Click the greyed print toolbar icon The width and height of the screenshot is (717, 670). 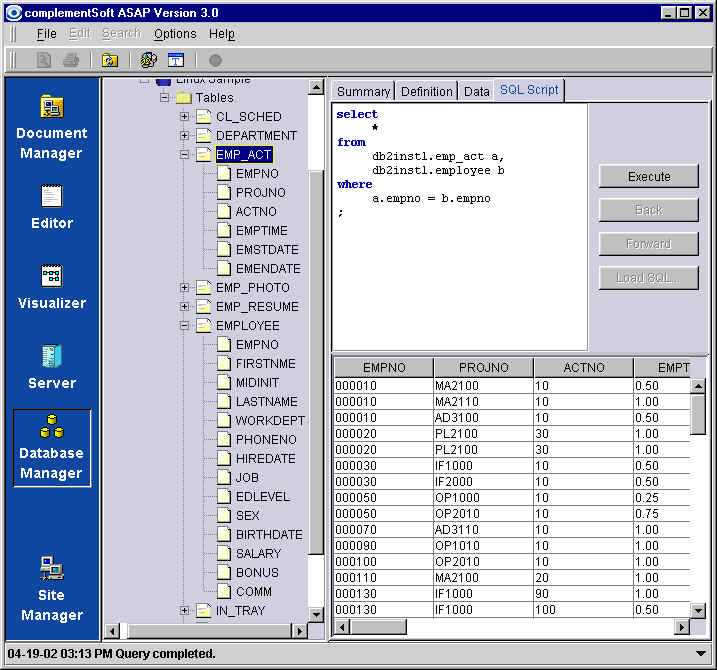[x=70, y=60]
